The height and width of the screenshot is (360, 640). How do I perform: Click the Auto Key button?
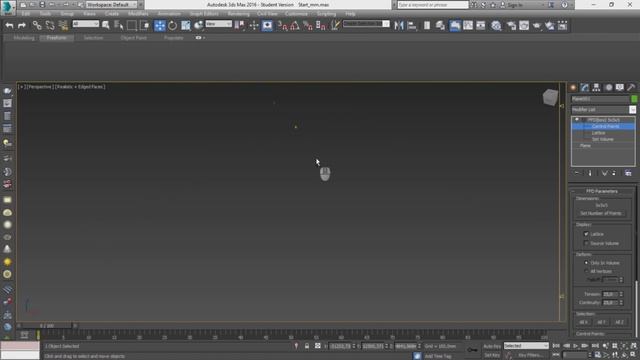(x=491, y=346)
